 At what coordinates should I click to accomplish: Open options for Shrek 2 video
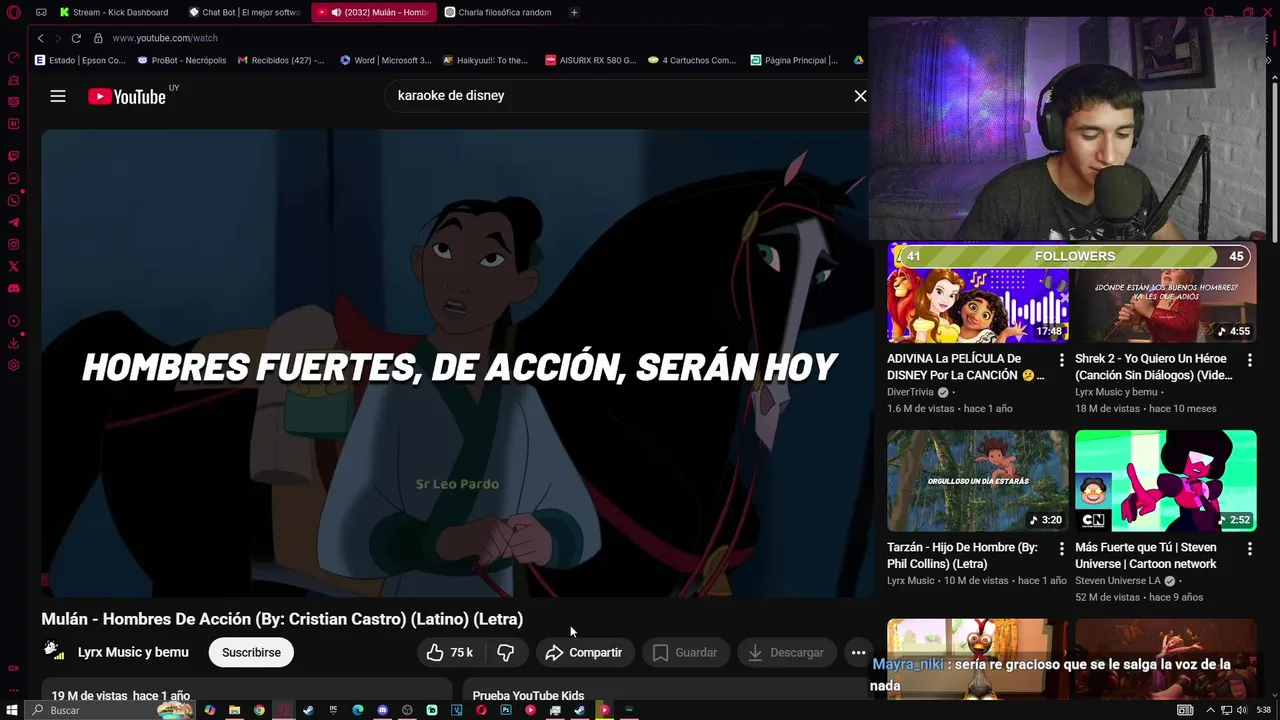[x=1249, y=359]
